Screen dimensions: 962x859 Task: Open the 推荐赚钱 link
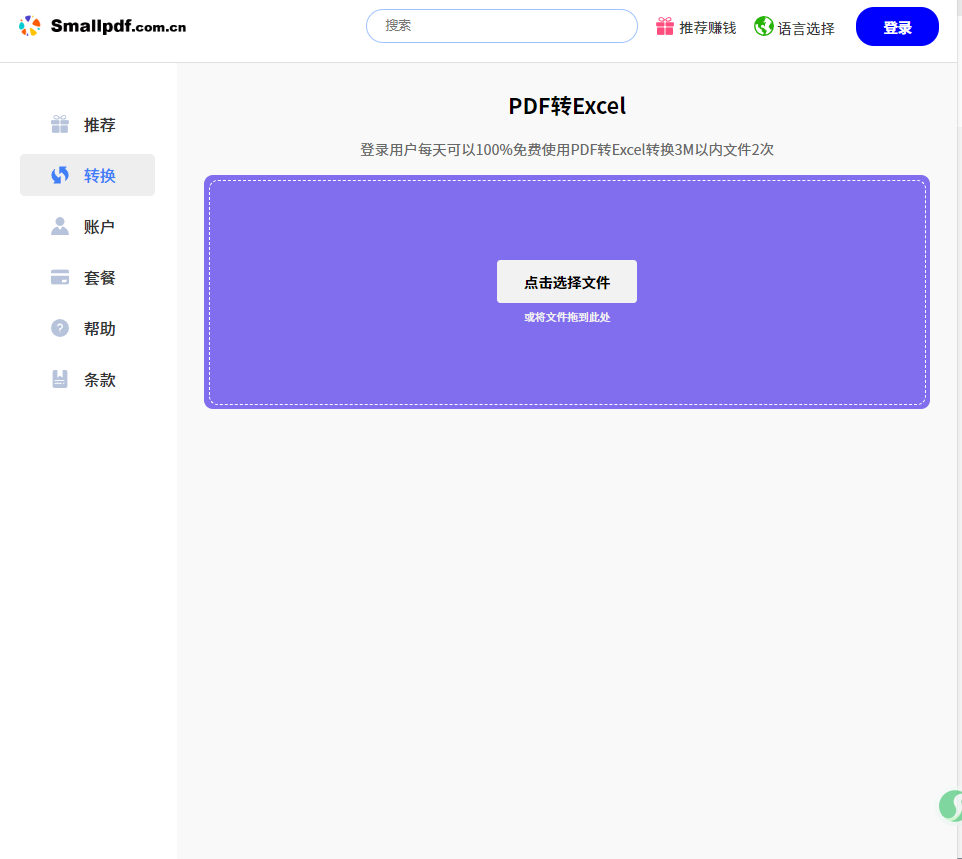tap(707, 28)
